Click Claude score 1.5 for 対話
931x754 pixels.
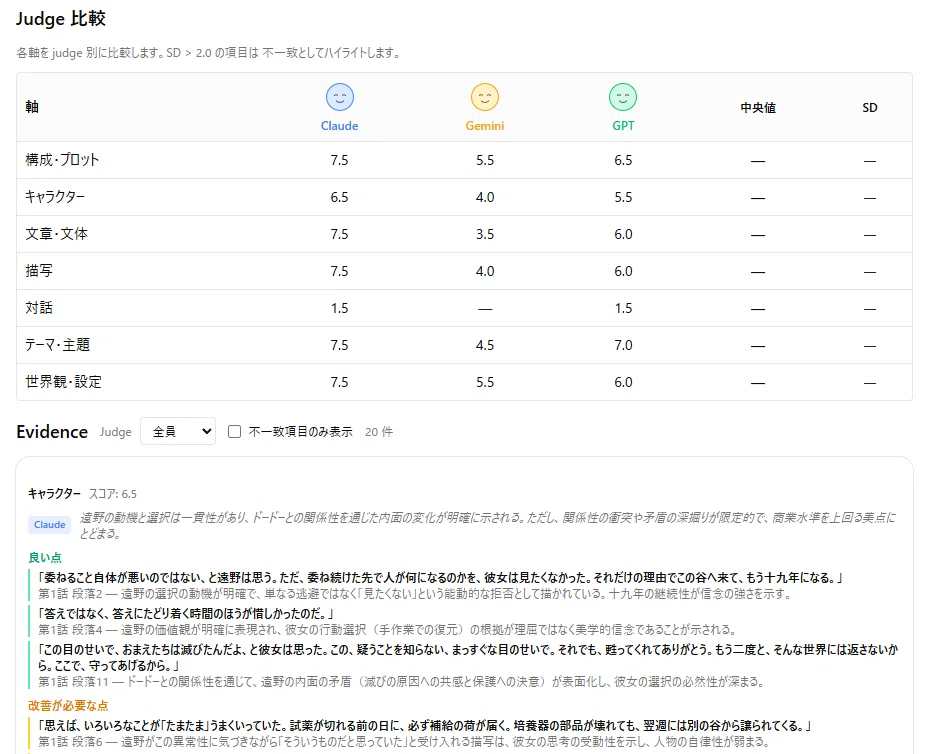tap(340, 308)
